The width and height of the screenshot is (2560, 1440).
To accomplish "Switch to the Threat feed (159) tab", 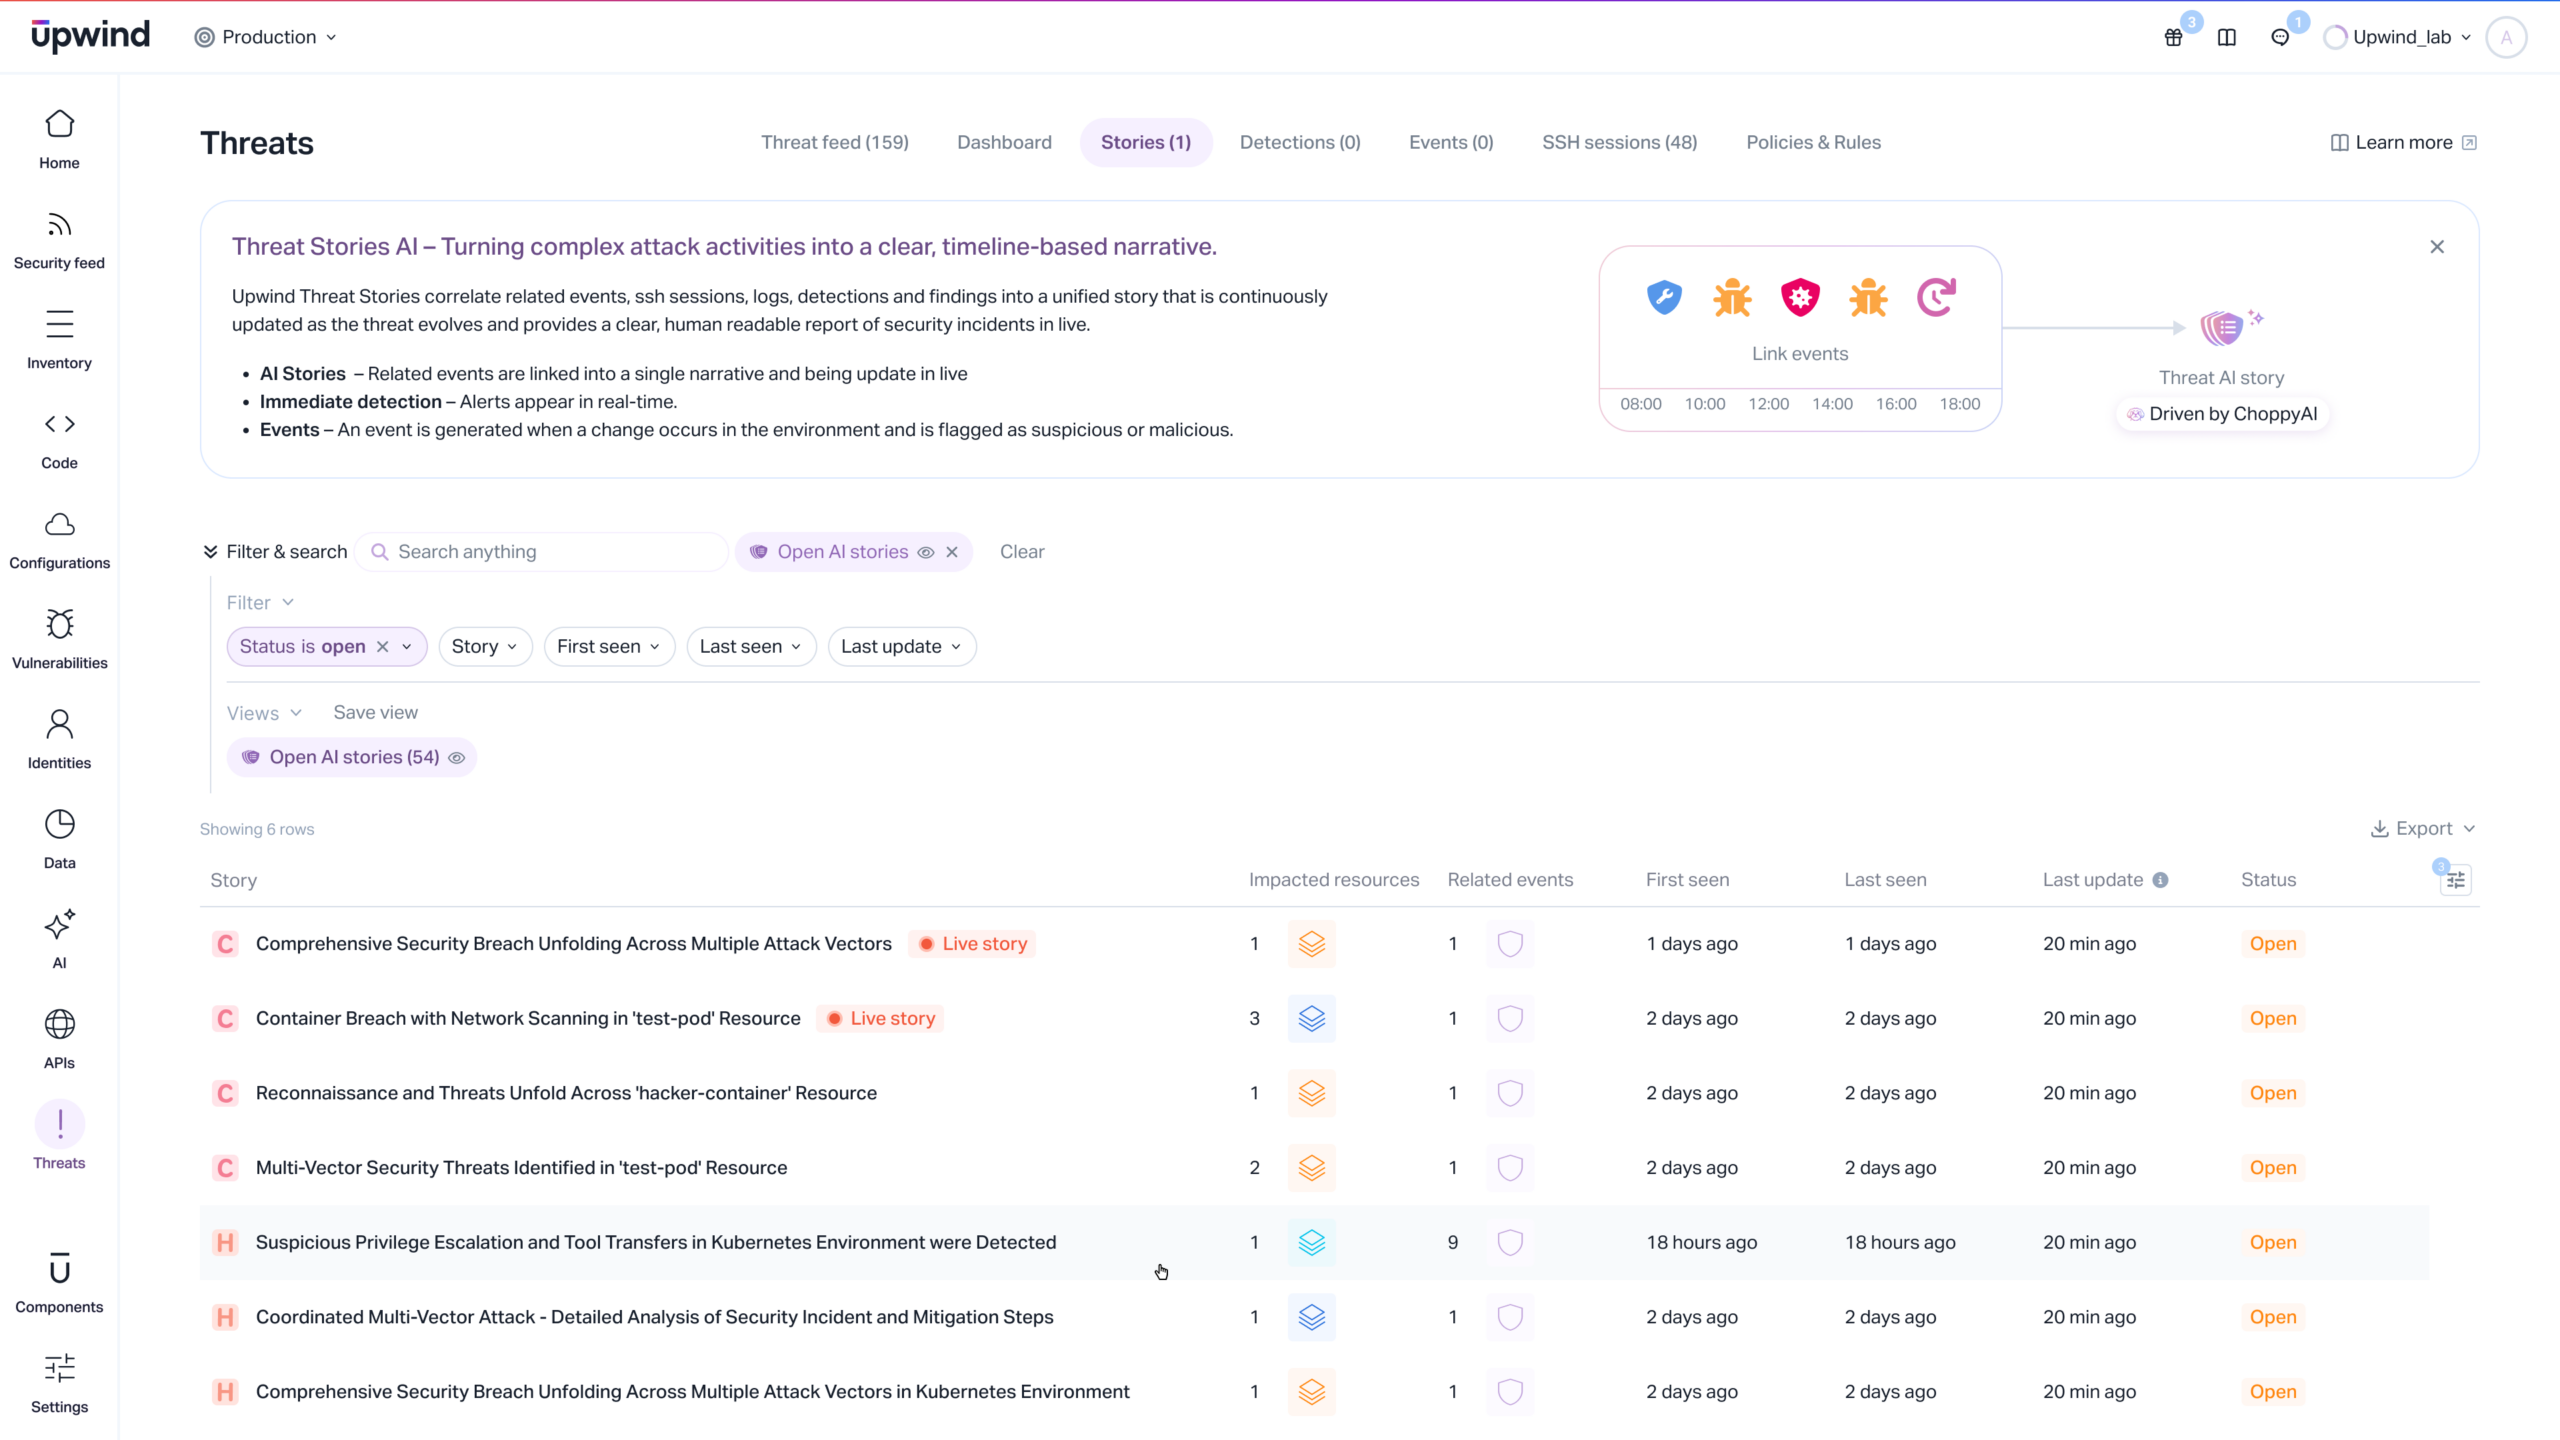I will pyautogui.click(x=834, y=143).
